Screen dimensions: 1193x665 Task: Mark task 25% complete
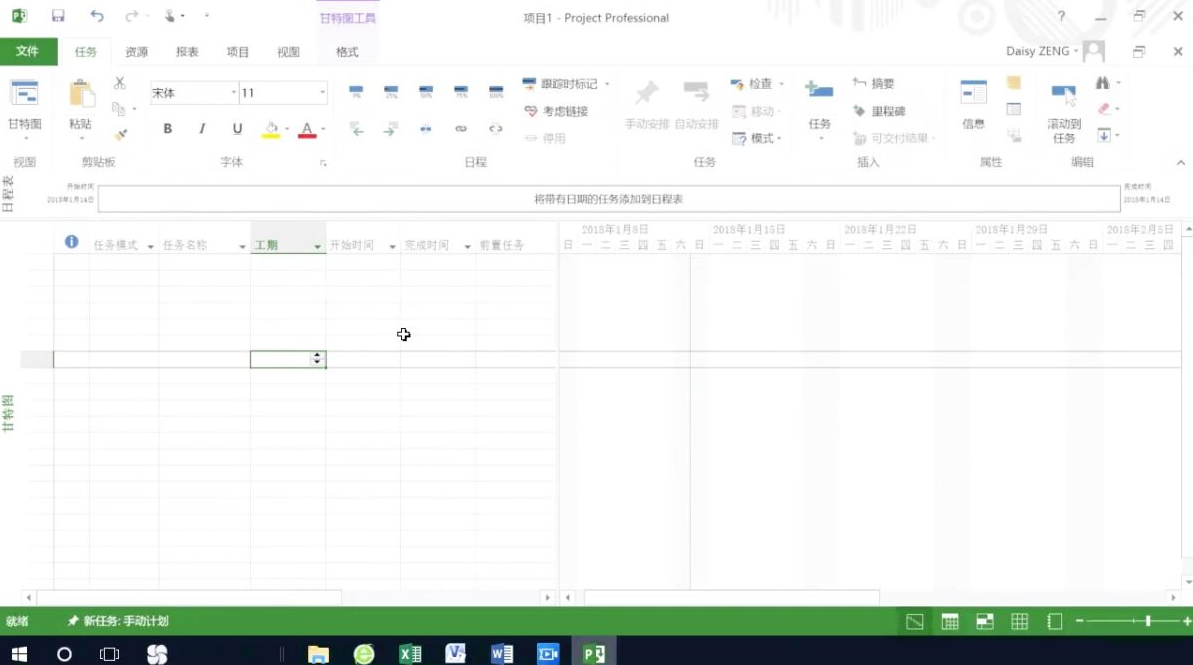point(390,92)
